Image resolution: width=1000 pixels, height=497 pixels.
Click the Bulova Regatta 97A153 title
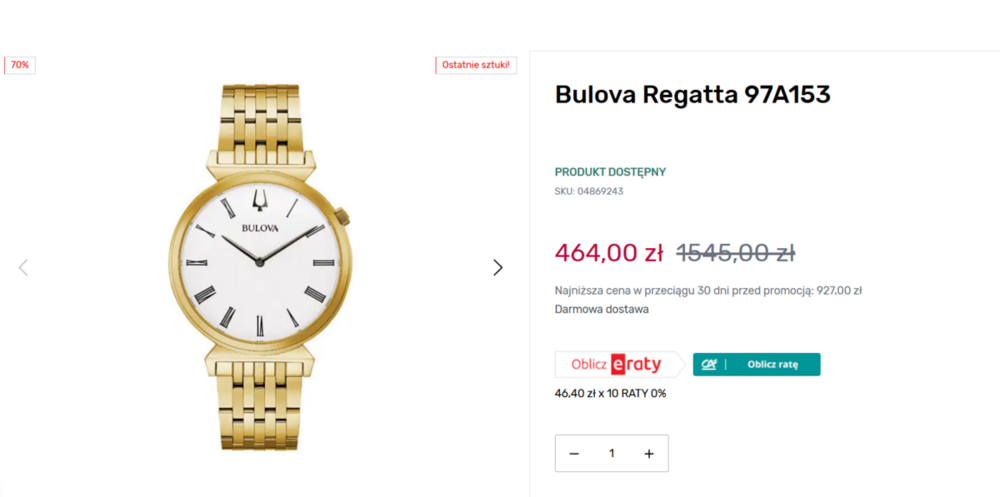692,95
